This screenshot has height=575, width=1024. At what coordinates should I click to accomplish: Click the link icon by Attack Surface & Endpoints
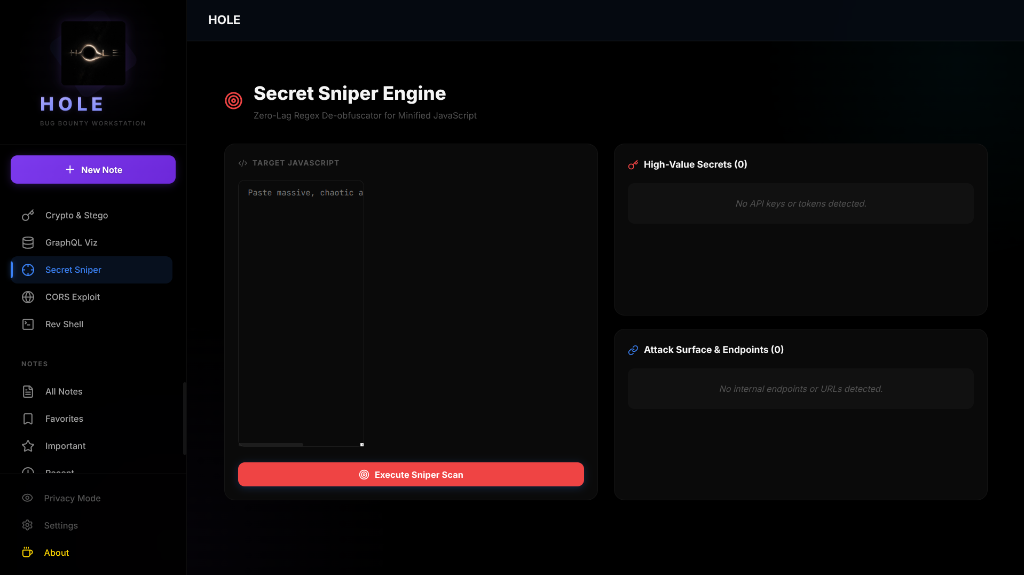(x=633, y=350)
